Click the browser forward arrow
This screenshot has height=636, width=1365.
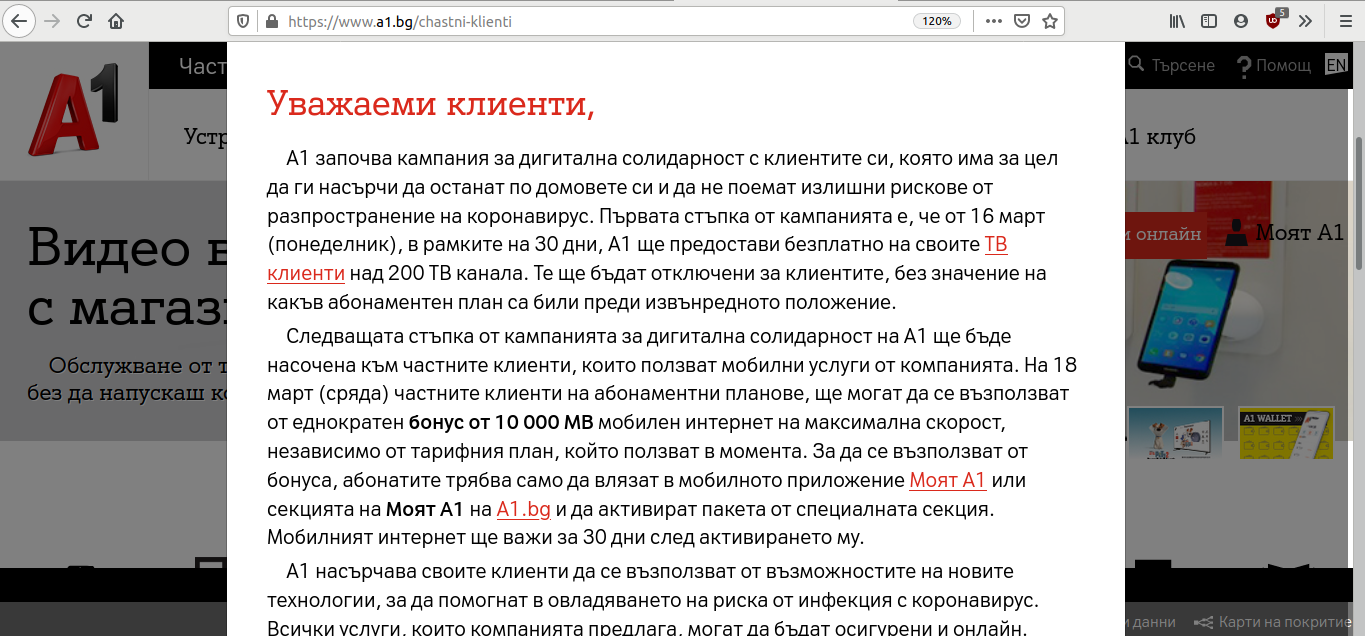tap(52, 21)
